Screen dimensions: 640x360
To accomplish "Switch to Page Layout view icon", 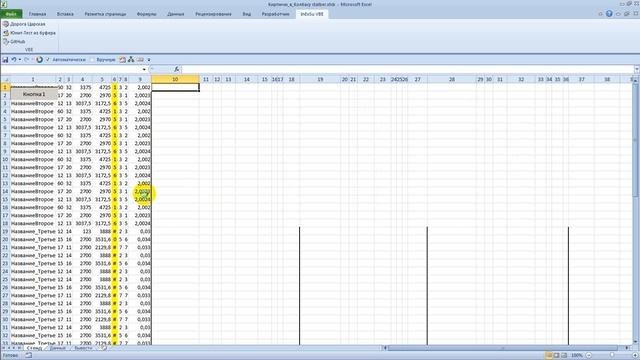I will [x=557, y=356].
